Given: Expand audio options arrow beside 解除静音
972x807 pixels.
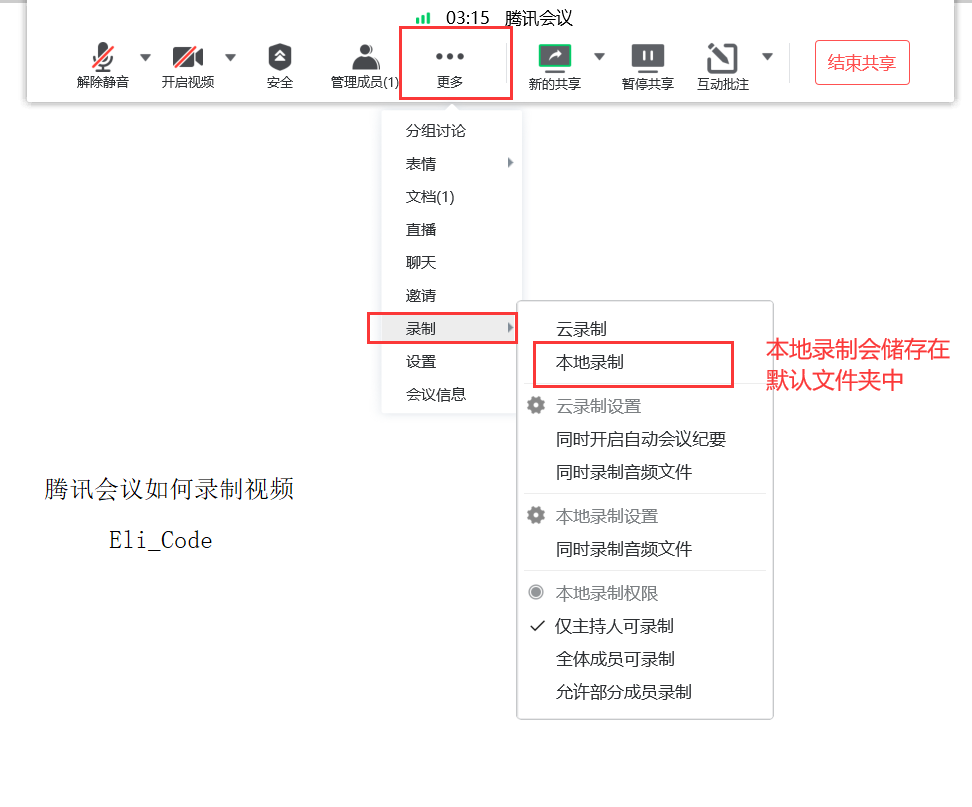Looking at the screenshot, I should pyautogui.click(x=145, y=58).
